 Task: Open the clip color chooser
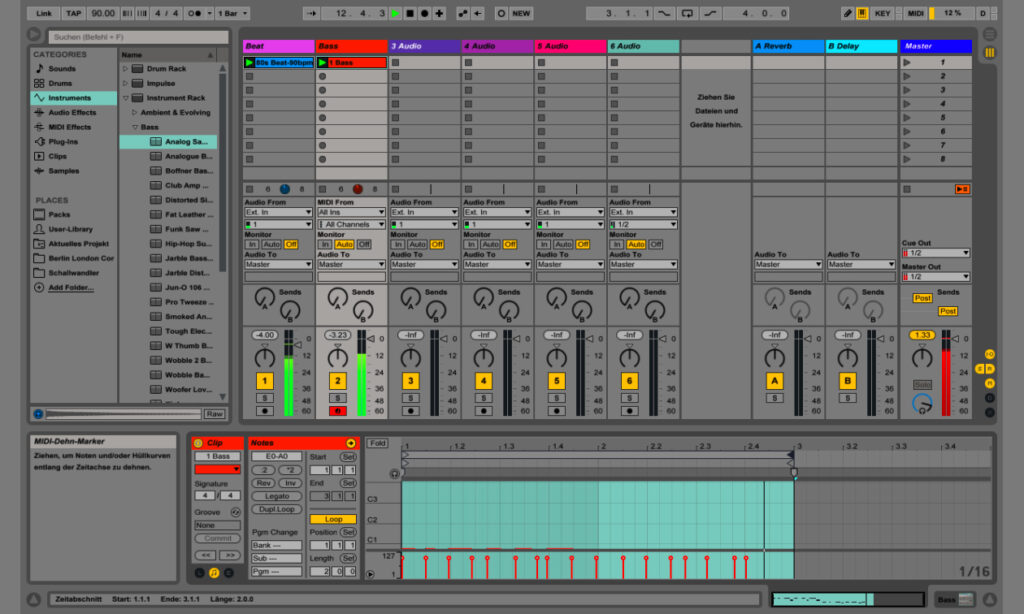(217, 470)
